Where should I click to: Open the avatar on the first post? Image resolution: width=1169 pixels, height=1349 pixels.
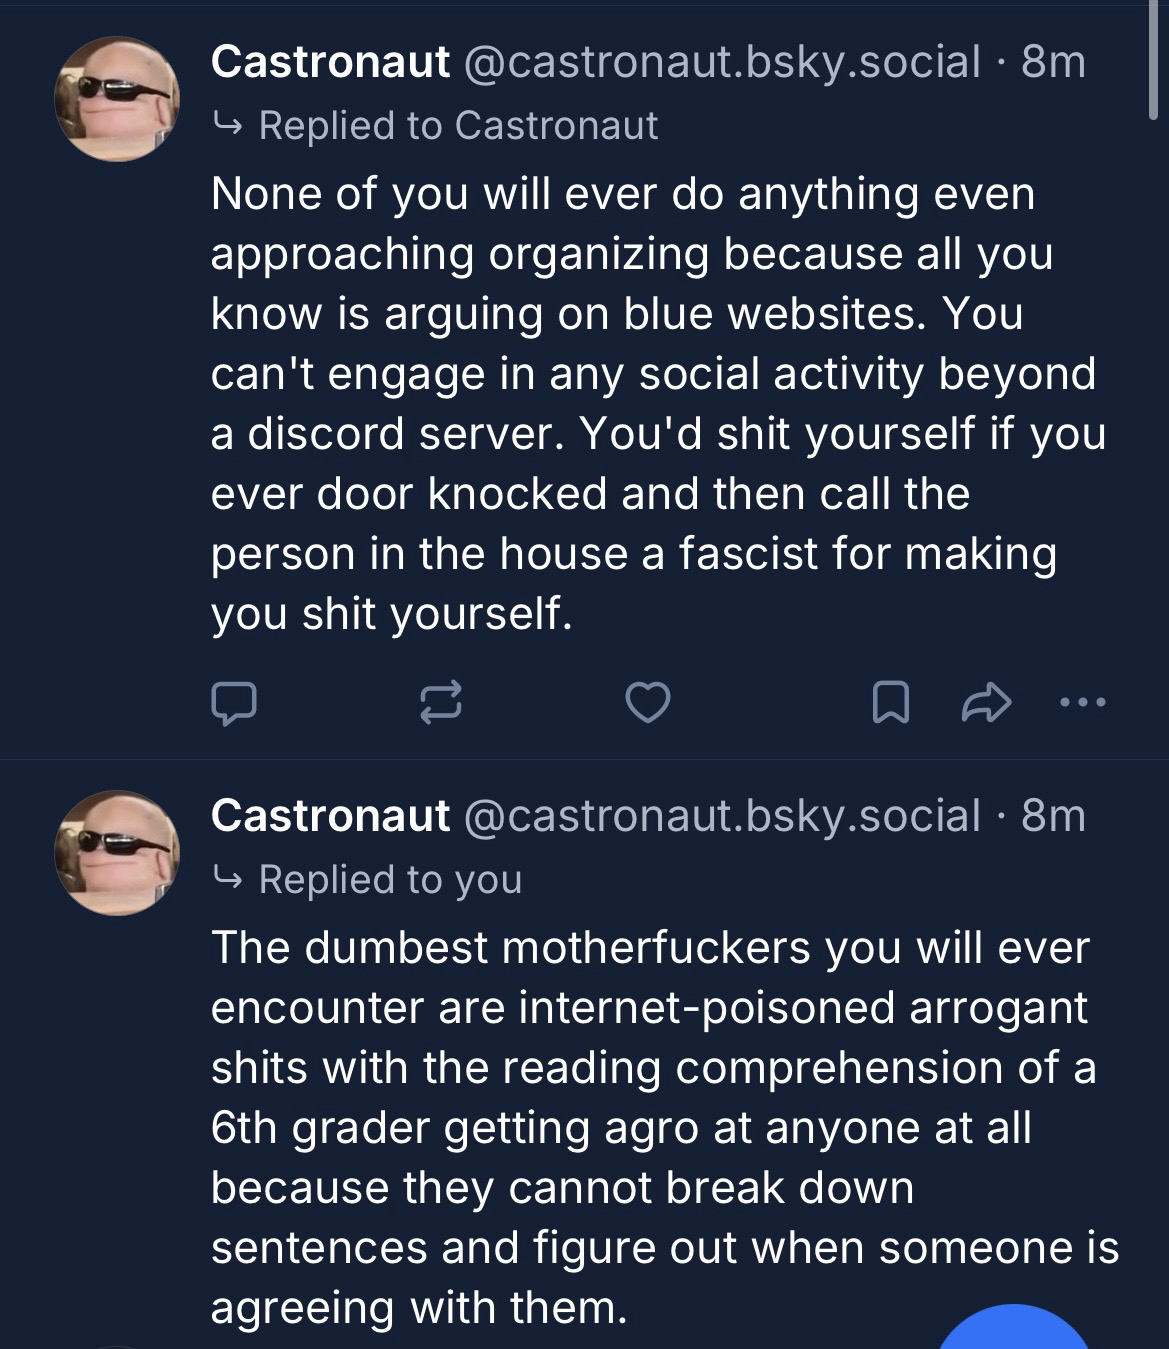(x=116, y=99)
